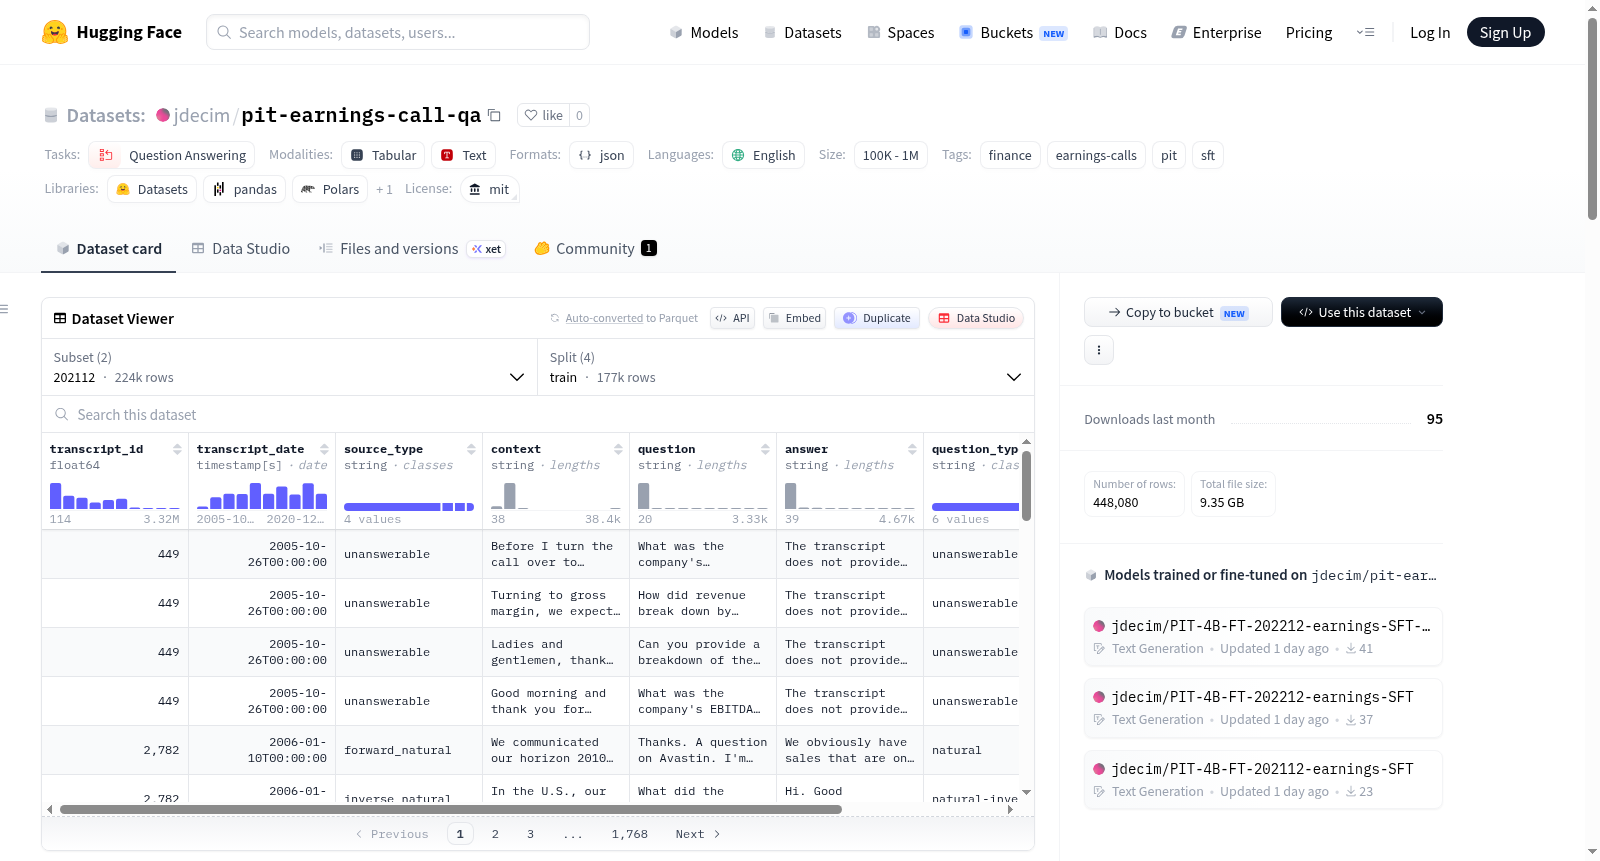Click the jdecim author link
Image resolution: width=1600 pixels, height=861 pixels.
pos(201,115)
